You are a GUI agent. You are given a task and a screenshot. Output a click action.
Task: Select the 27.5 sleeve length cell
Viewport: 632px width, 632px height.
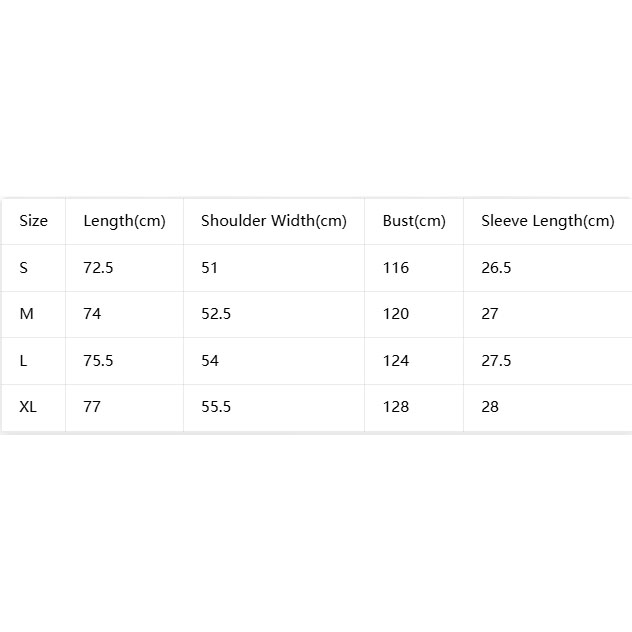tap(548, 361)
